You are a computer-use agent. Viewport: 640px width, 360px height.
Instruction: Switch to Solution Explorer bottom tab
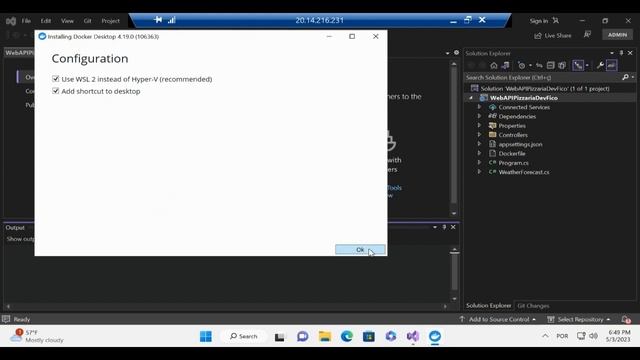(489, 306)
